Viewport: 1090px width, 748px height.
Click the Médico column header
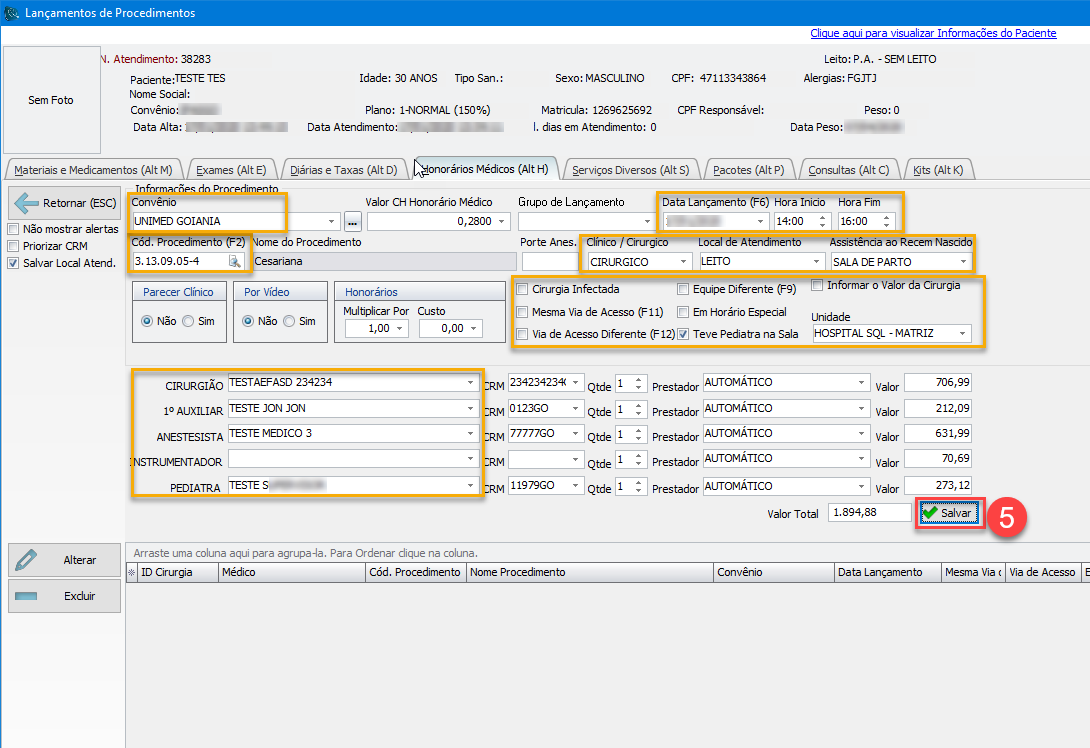238,572
